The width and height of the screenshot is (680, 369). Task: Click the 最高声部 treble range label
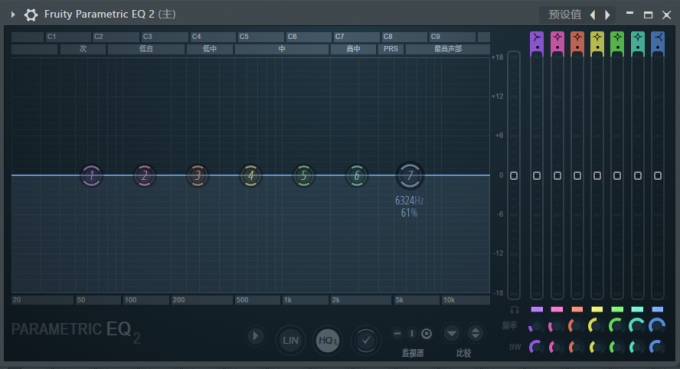[x=448, y=49]
